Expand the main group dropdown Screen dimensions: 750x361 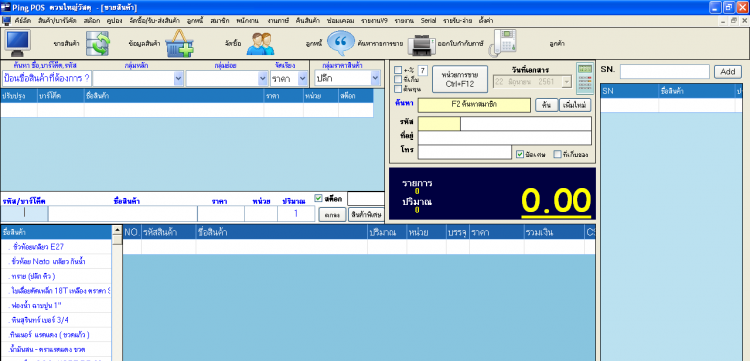179,78
